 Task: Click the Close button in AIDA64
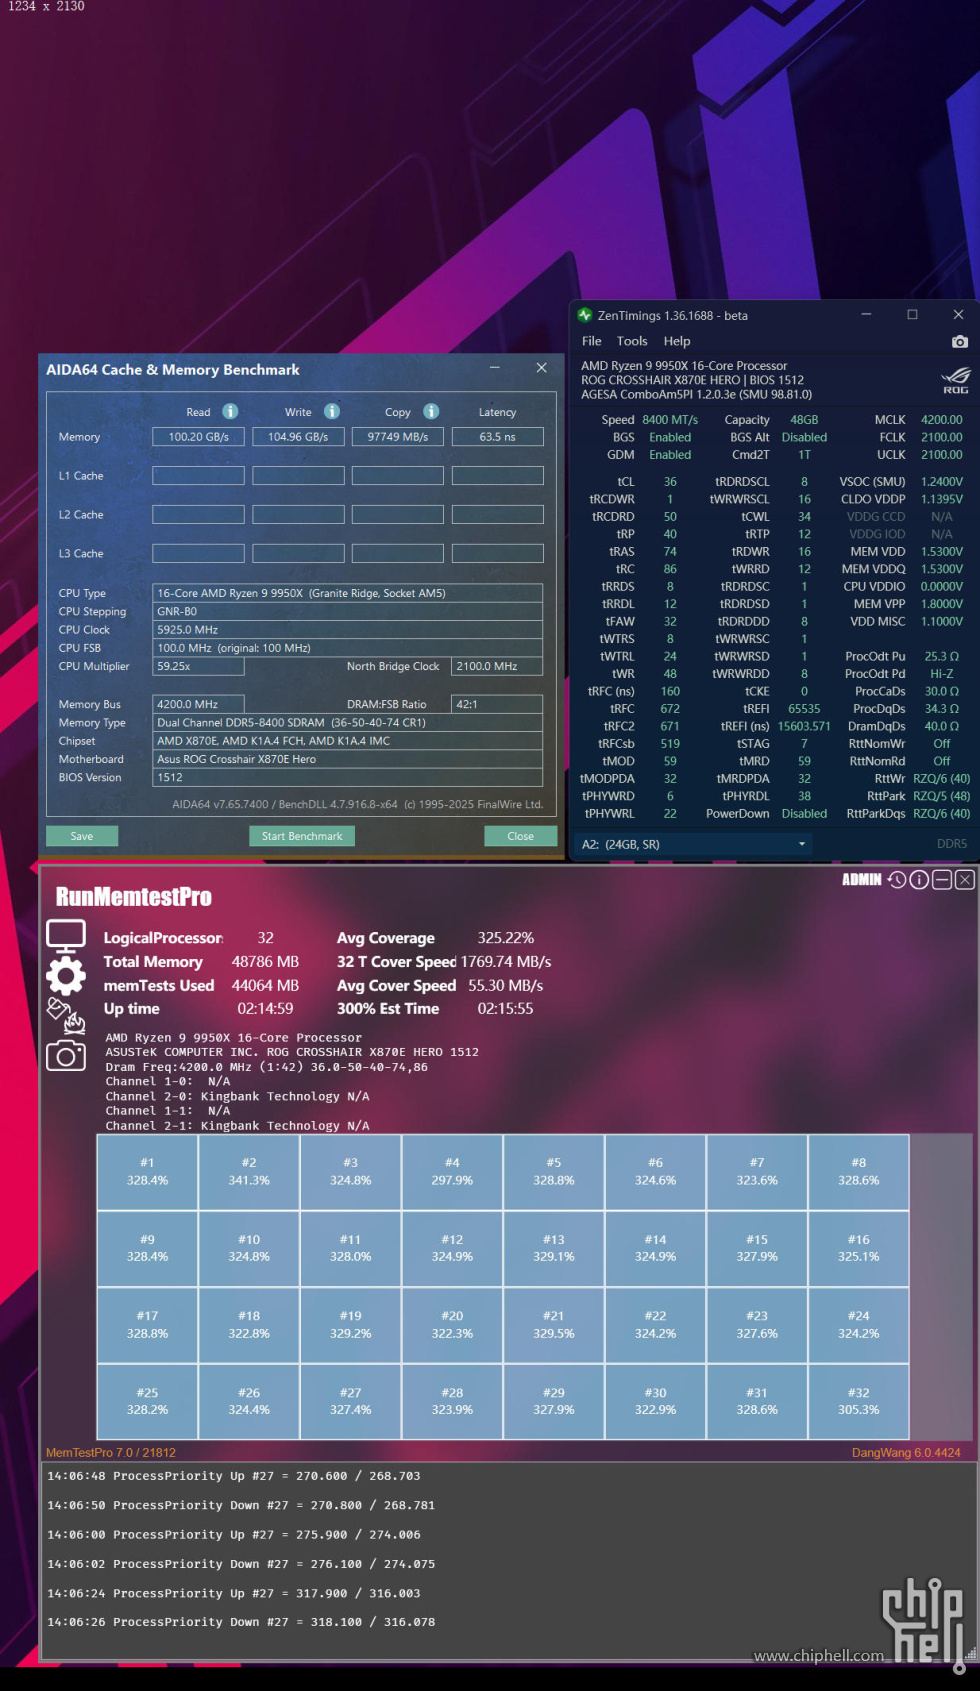tap(520, 836)
